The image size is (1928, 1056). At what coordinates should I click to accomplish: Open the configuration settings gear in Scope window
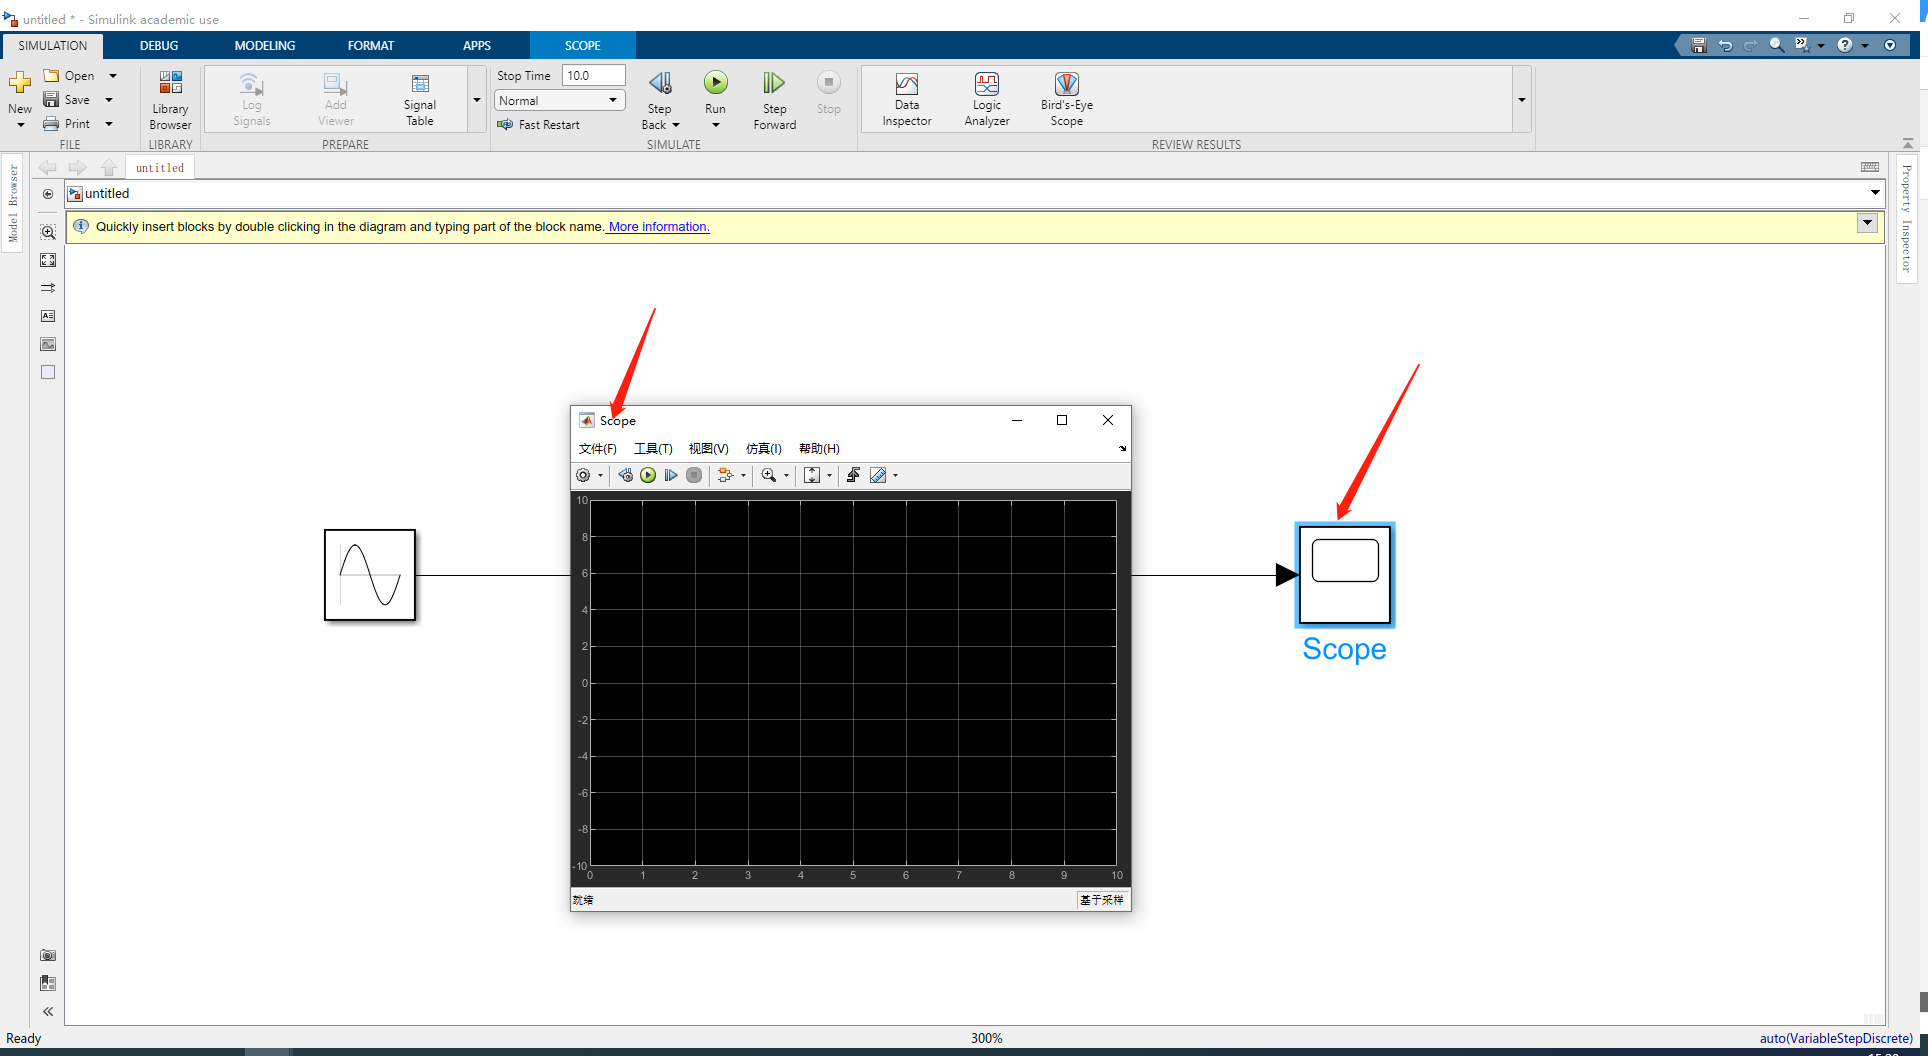[x=585, y=475]
